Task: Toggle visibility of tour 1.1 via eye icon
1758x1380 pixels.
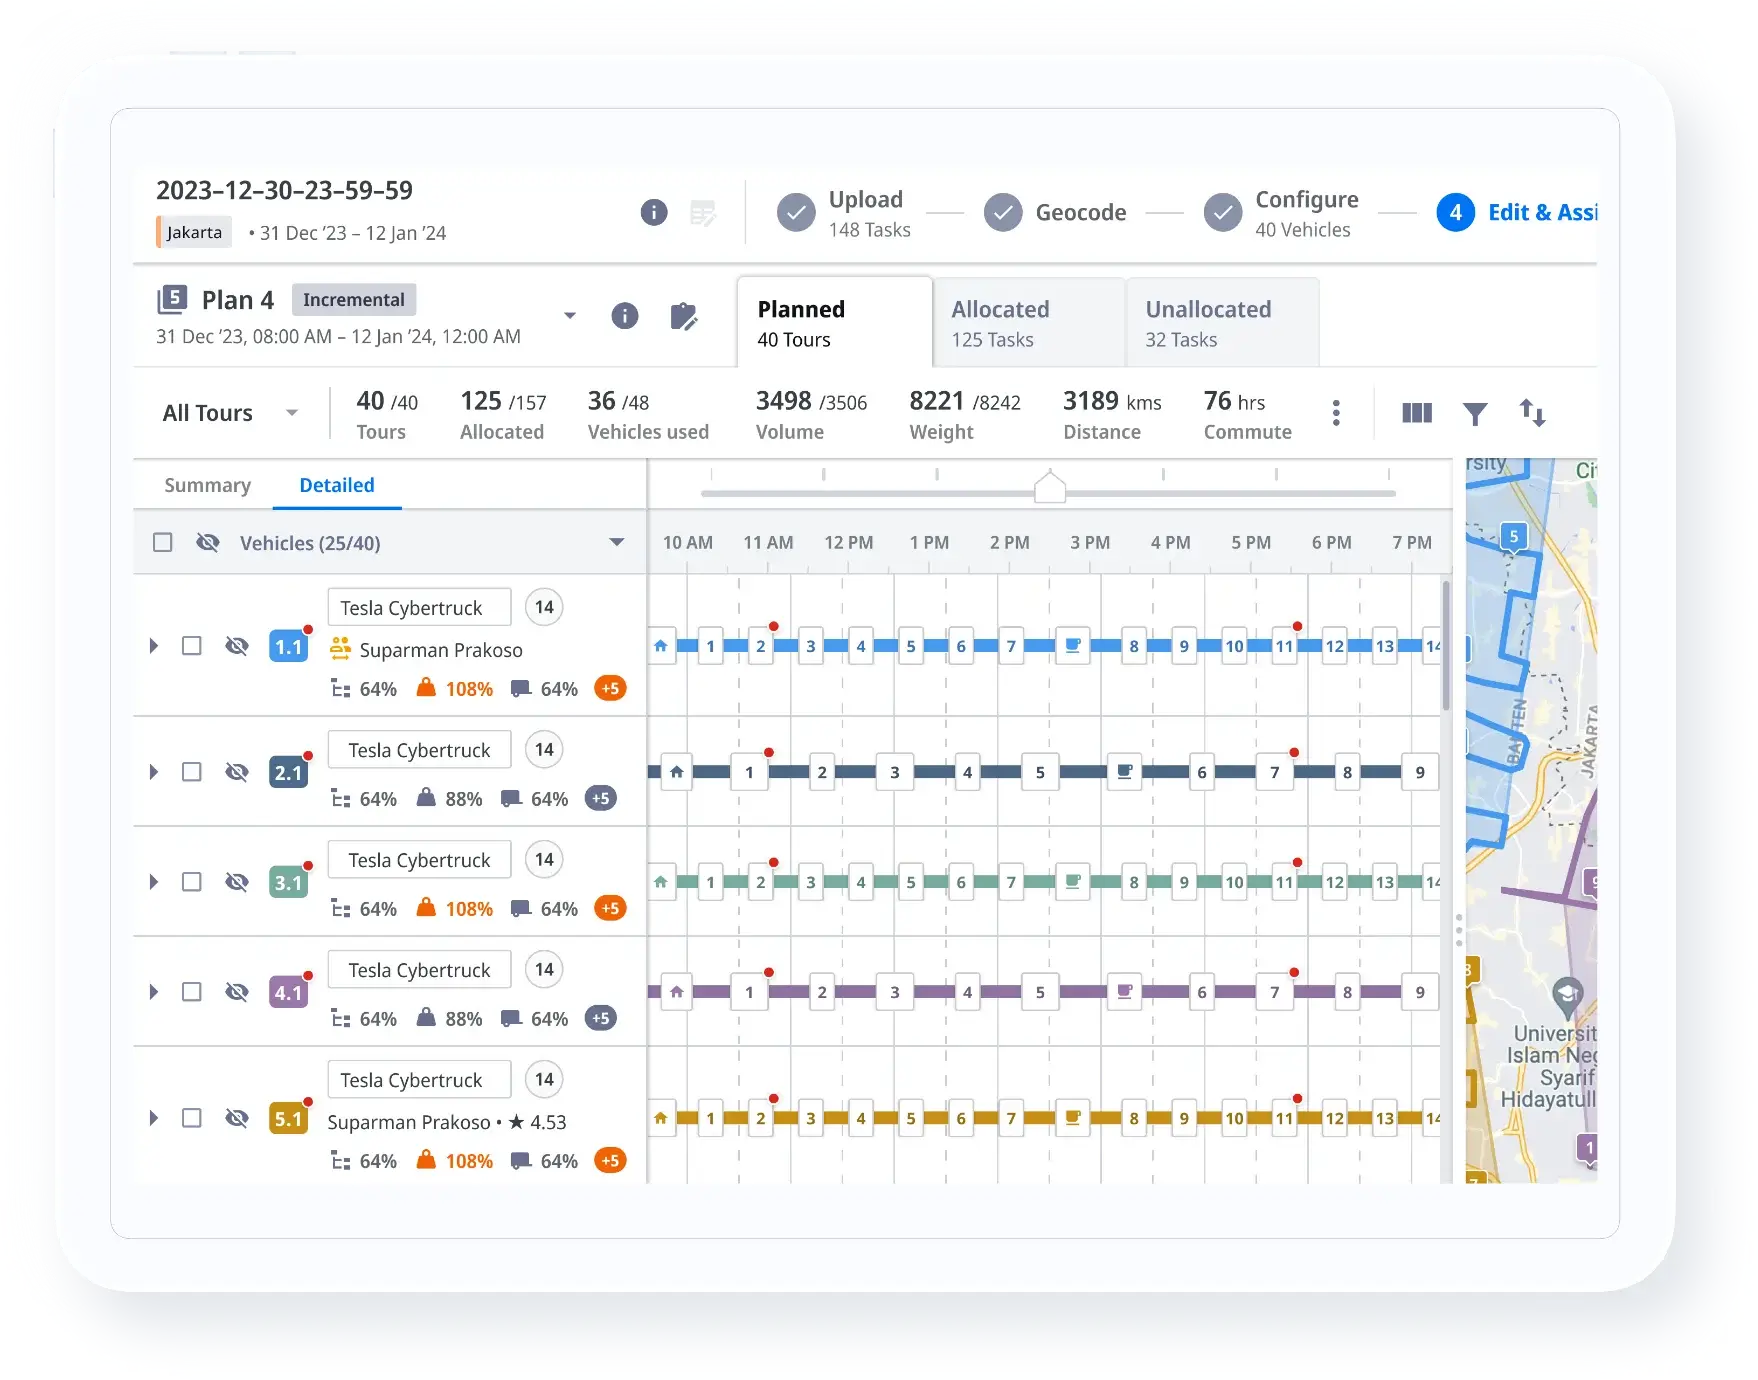Action: pyautogui.click(x=237, y=645)
